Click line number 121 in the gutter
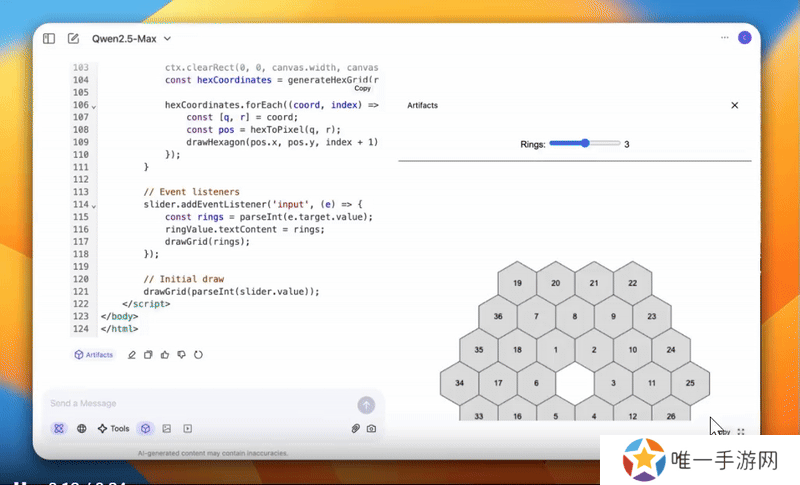This screenshot has width=800, height=485. (81, 292)
